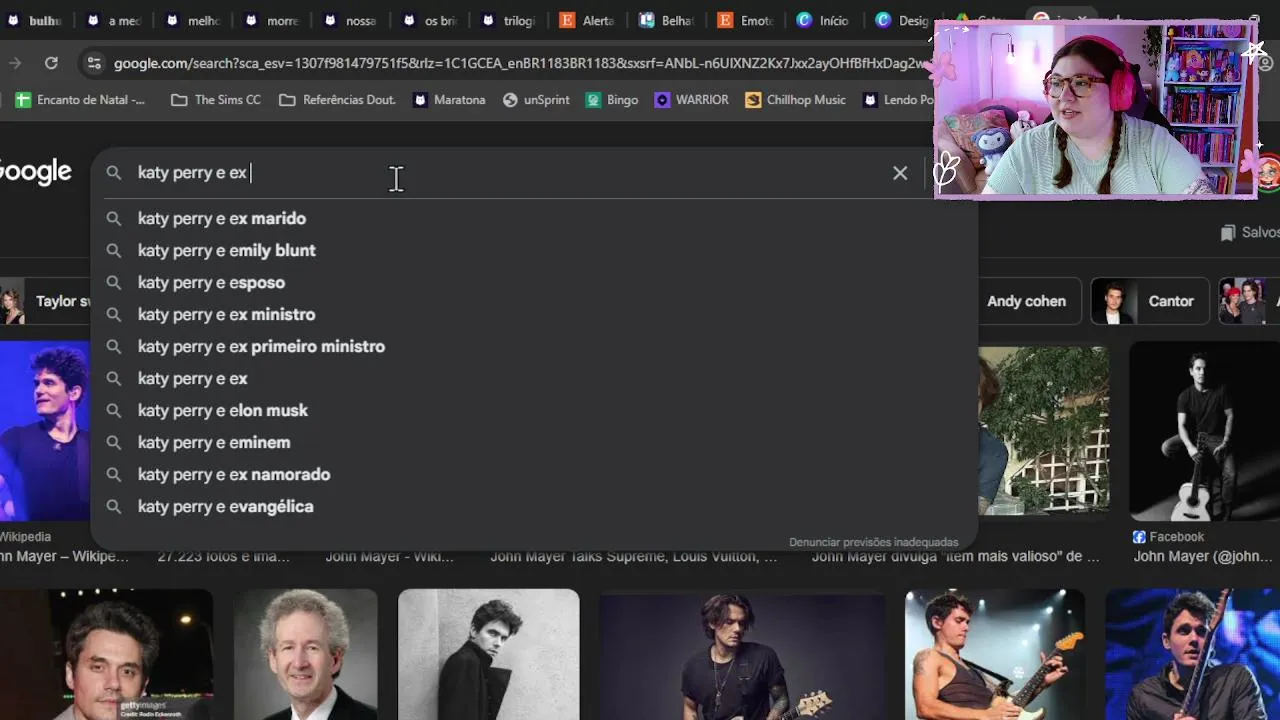
Task: Open the gray-haired man in suit image
Action: [x=305, y=654]
